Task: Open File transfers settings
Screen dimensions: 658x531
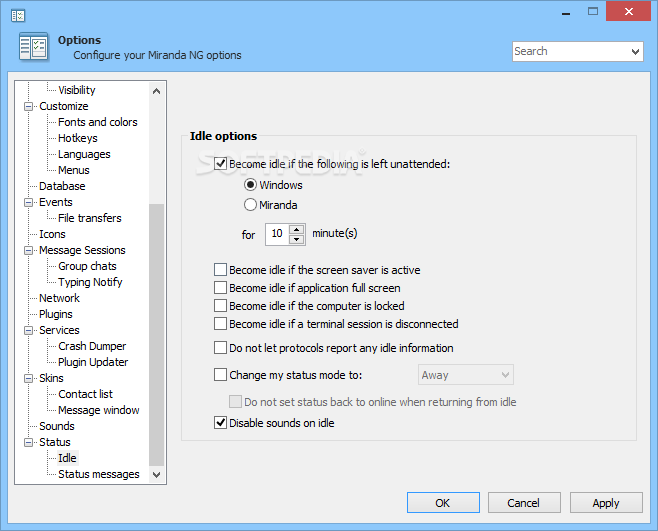Action: (89, 218)
